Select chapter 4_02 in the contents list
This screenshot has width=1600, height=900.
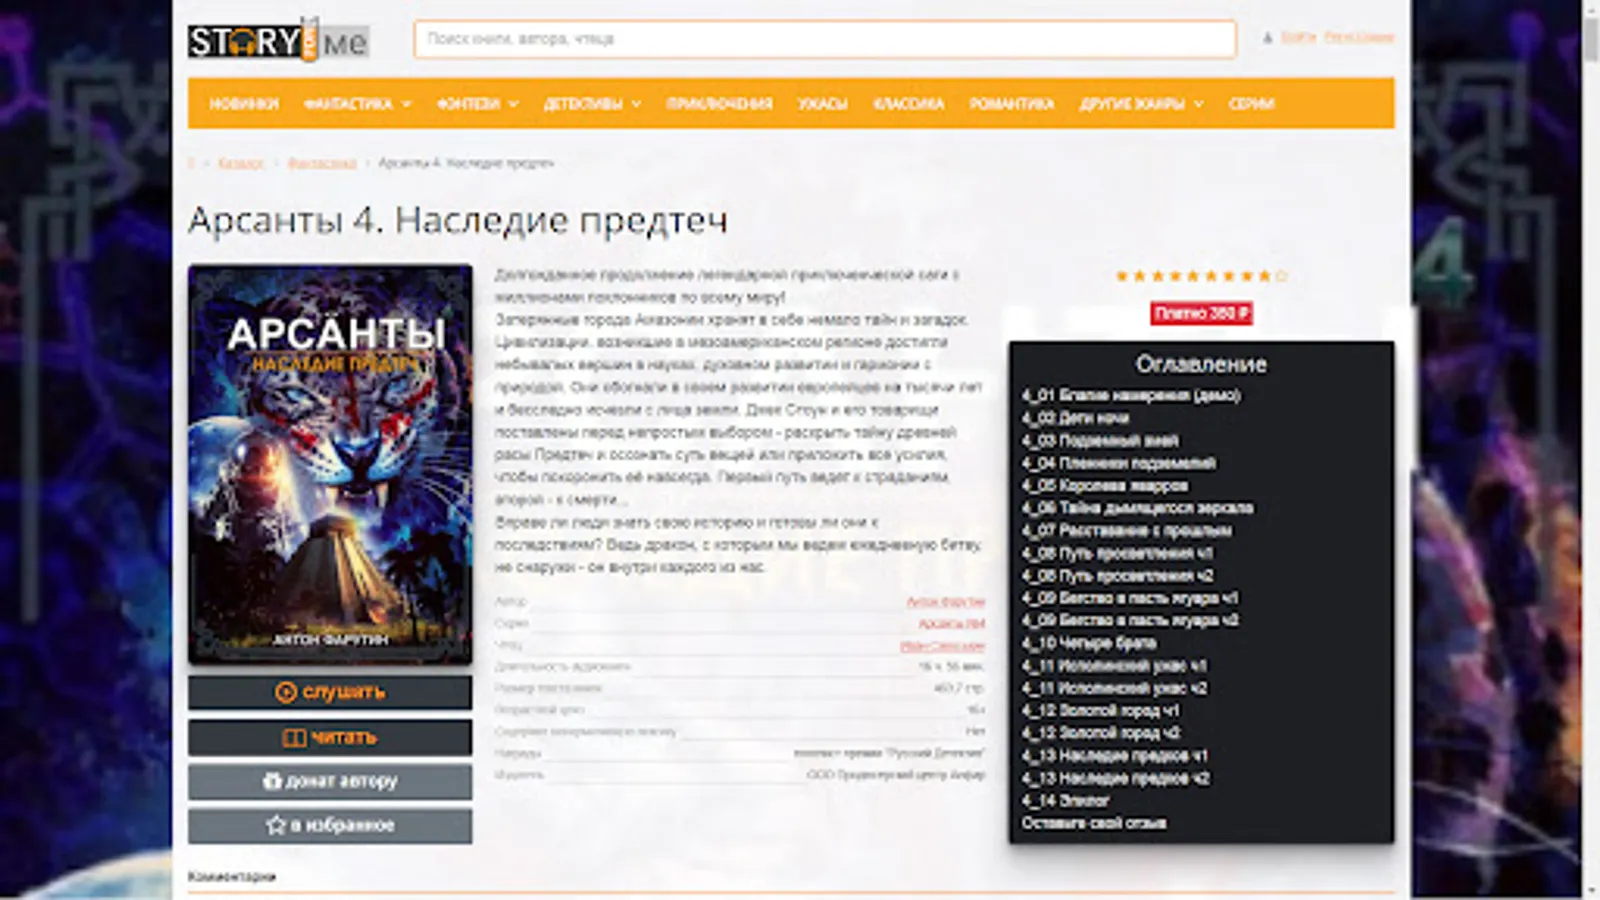coord(1075,418)
